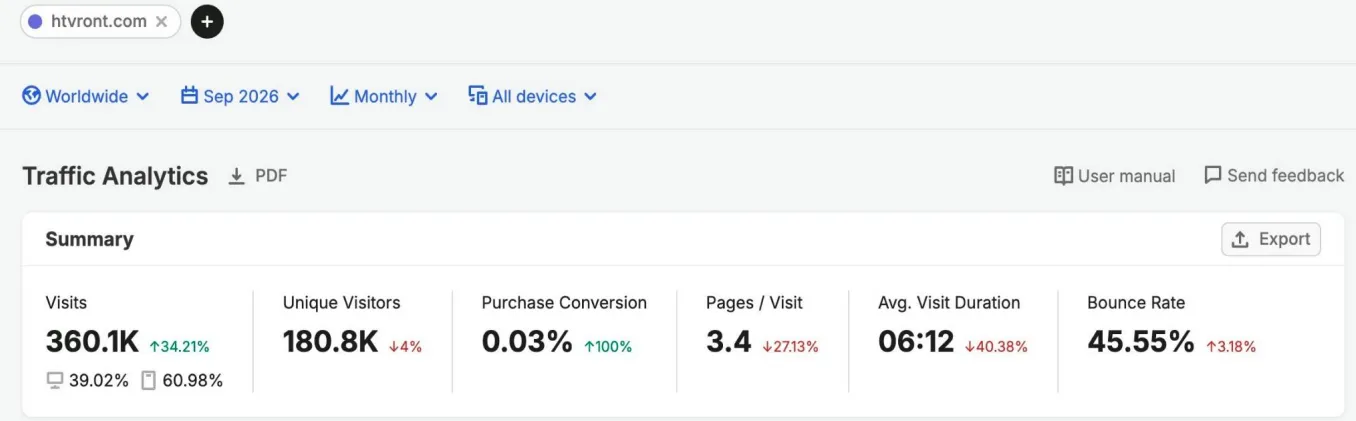
Task: Click the purple dot on the htvront.com chip
Action: click(35, 21)
